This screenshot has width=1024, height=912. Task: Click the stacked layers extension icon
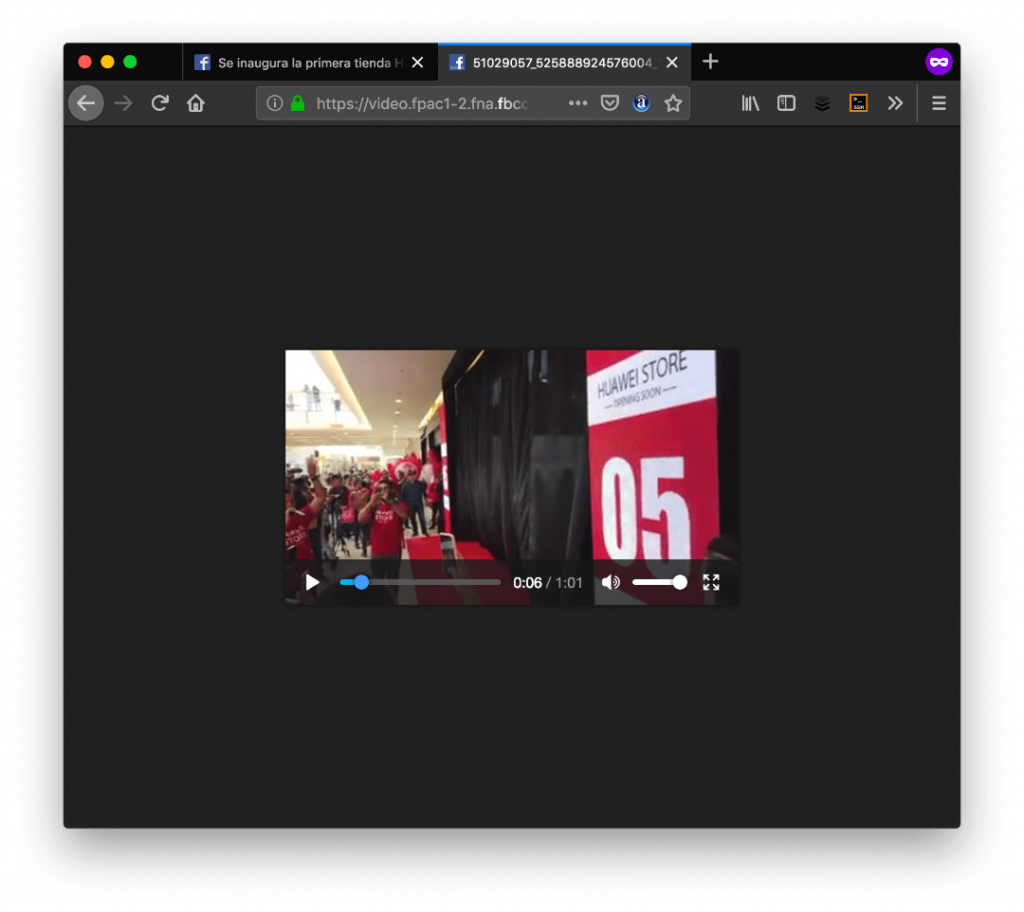pyautogui.click(x=822, y=103)
